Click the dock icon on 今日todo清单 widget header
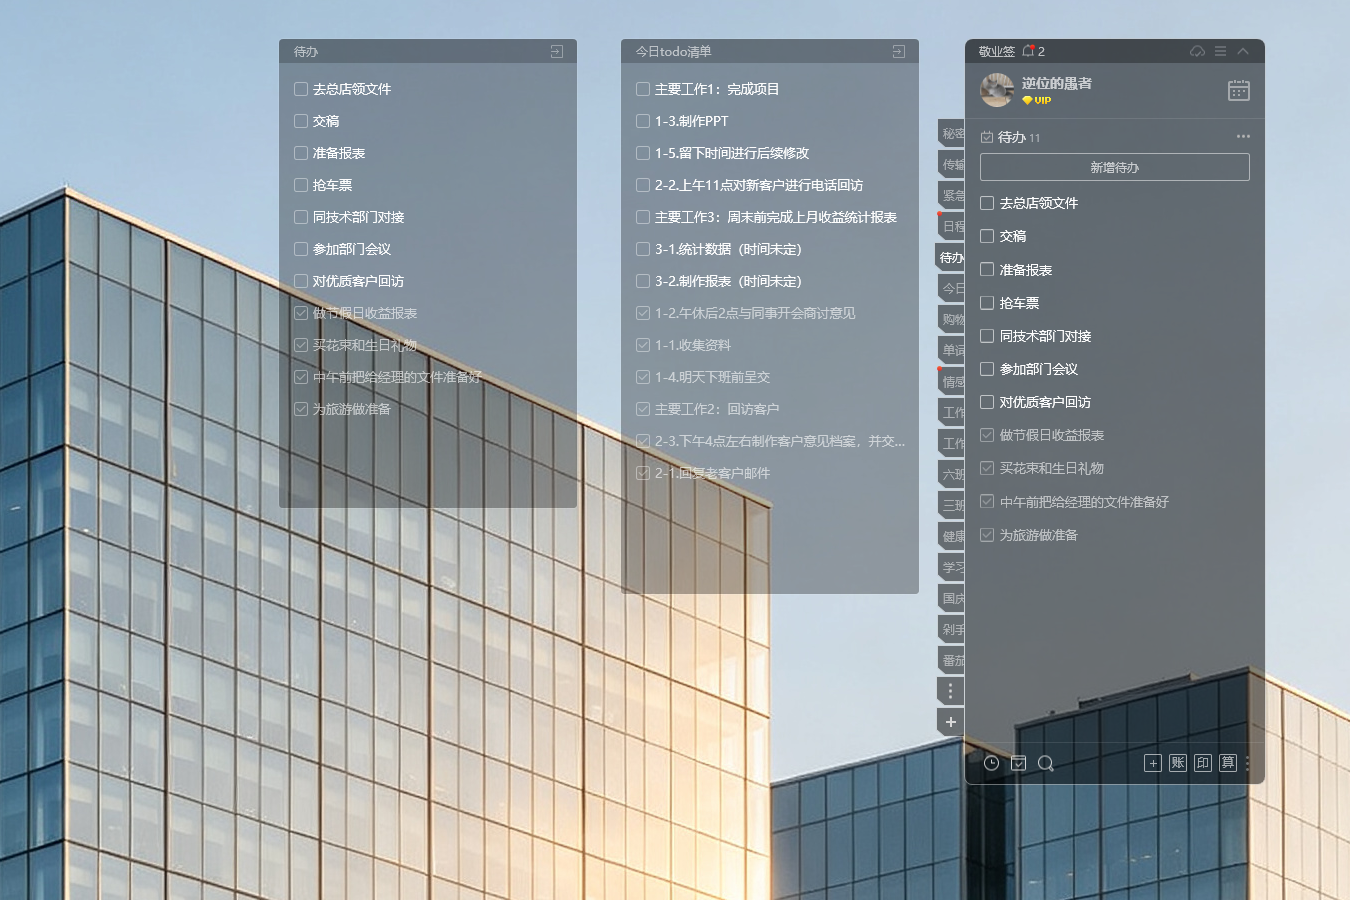1350x900 pixels. point(899,51)
